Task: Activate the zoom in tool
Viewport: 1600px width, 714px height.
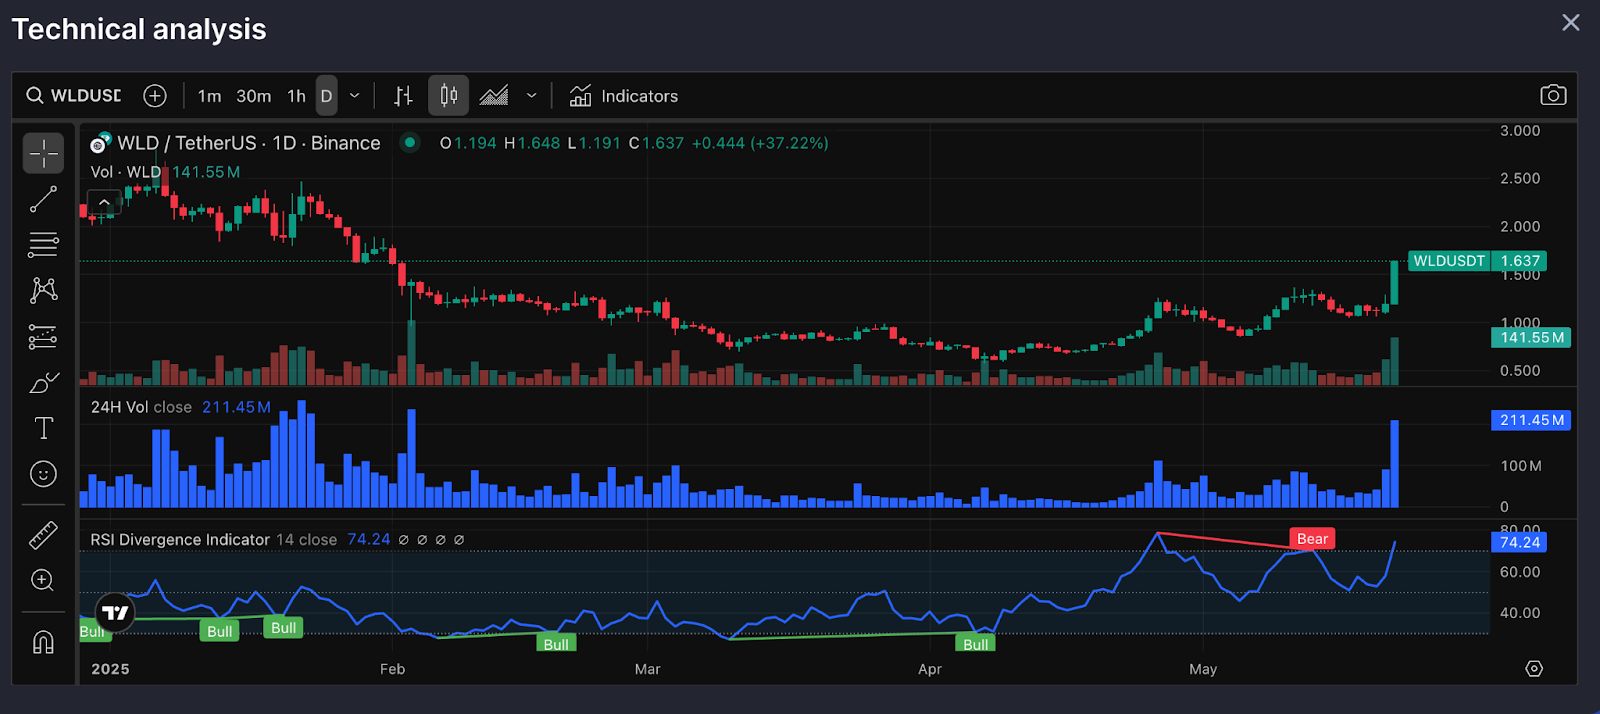Action: pos(43,580)
